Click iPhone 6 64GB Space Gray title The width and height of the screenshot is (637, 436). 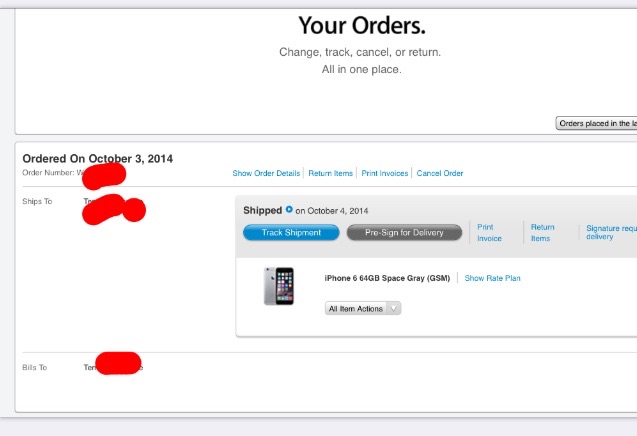click(387, 278)
